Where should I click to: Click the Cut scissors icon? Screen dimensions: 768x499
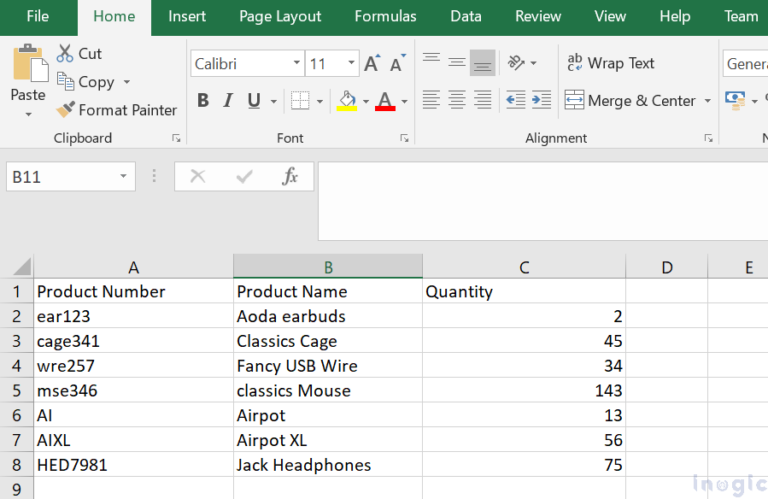[x=66, y=54]
